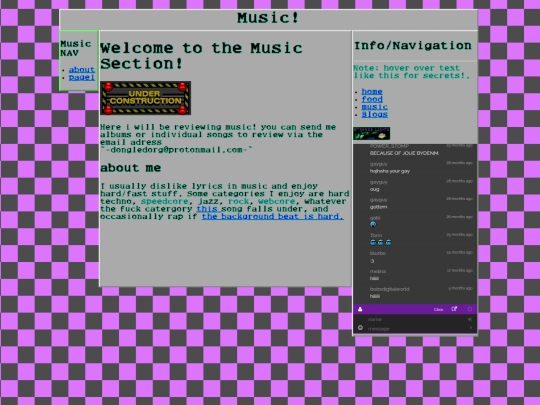Click the 'Note: hover over text' note

point(412,72)
